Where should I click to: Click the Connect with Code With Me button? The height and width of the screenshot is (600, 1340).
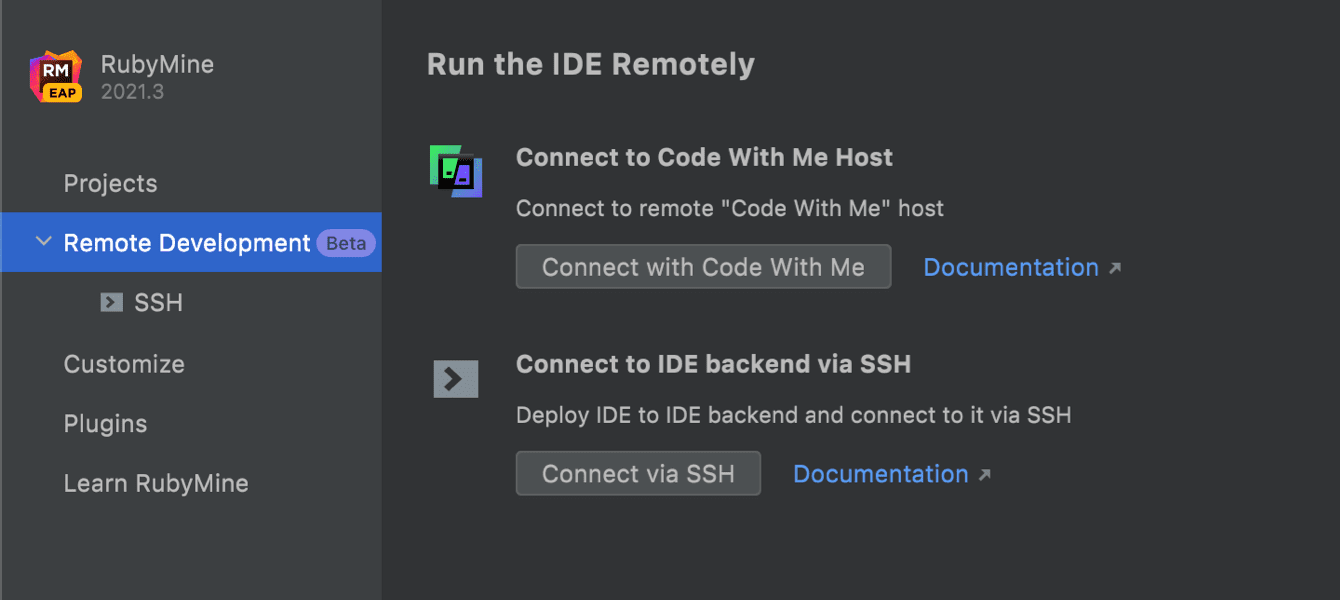coord(703,267)
